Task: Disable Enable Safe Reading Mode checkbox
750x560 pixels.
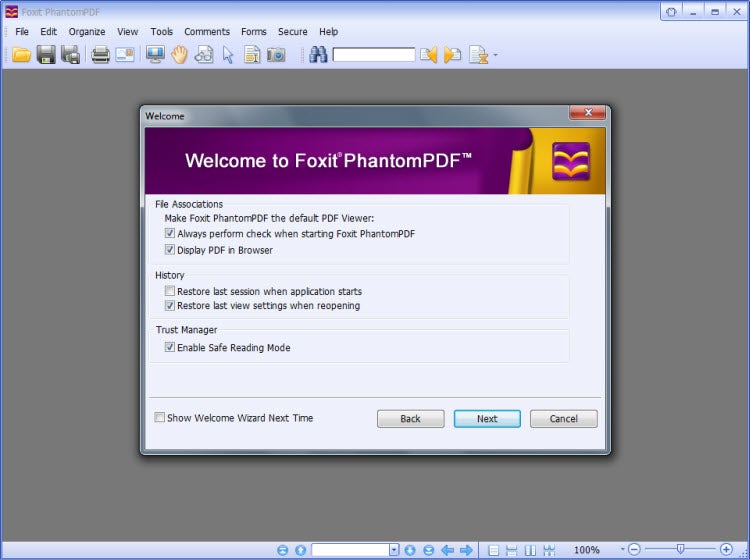Action: tap(169, 347)
